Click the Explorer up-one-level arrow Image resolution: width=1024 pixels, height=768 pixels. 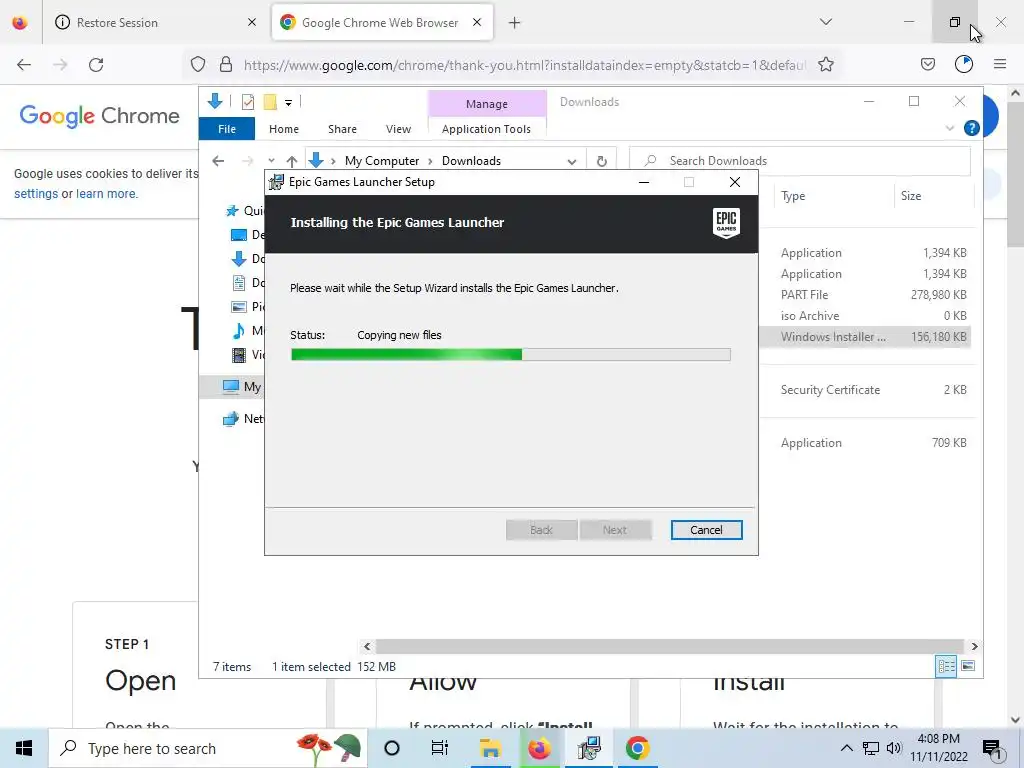292,161
